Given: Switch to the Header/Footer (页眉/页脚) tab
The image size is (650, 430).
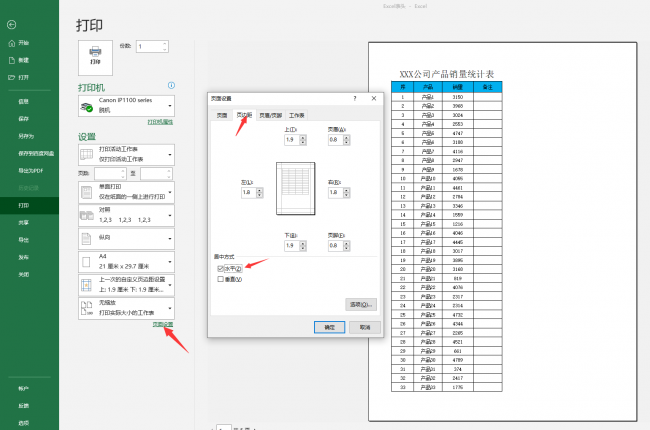Looking at the screenshot, I should pos(270,115).
